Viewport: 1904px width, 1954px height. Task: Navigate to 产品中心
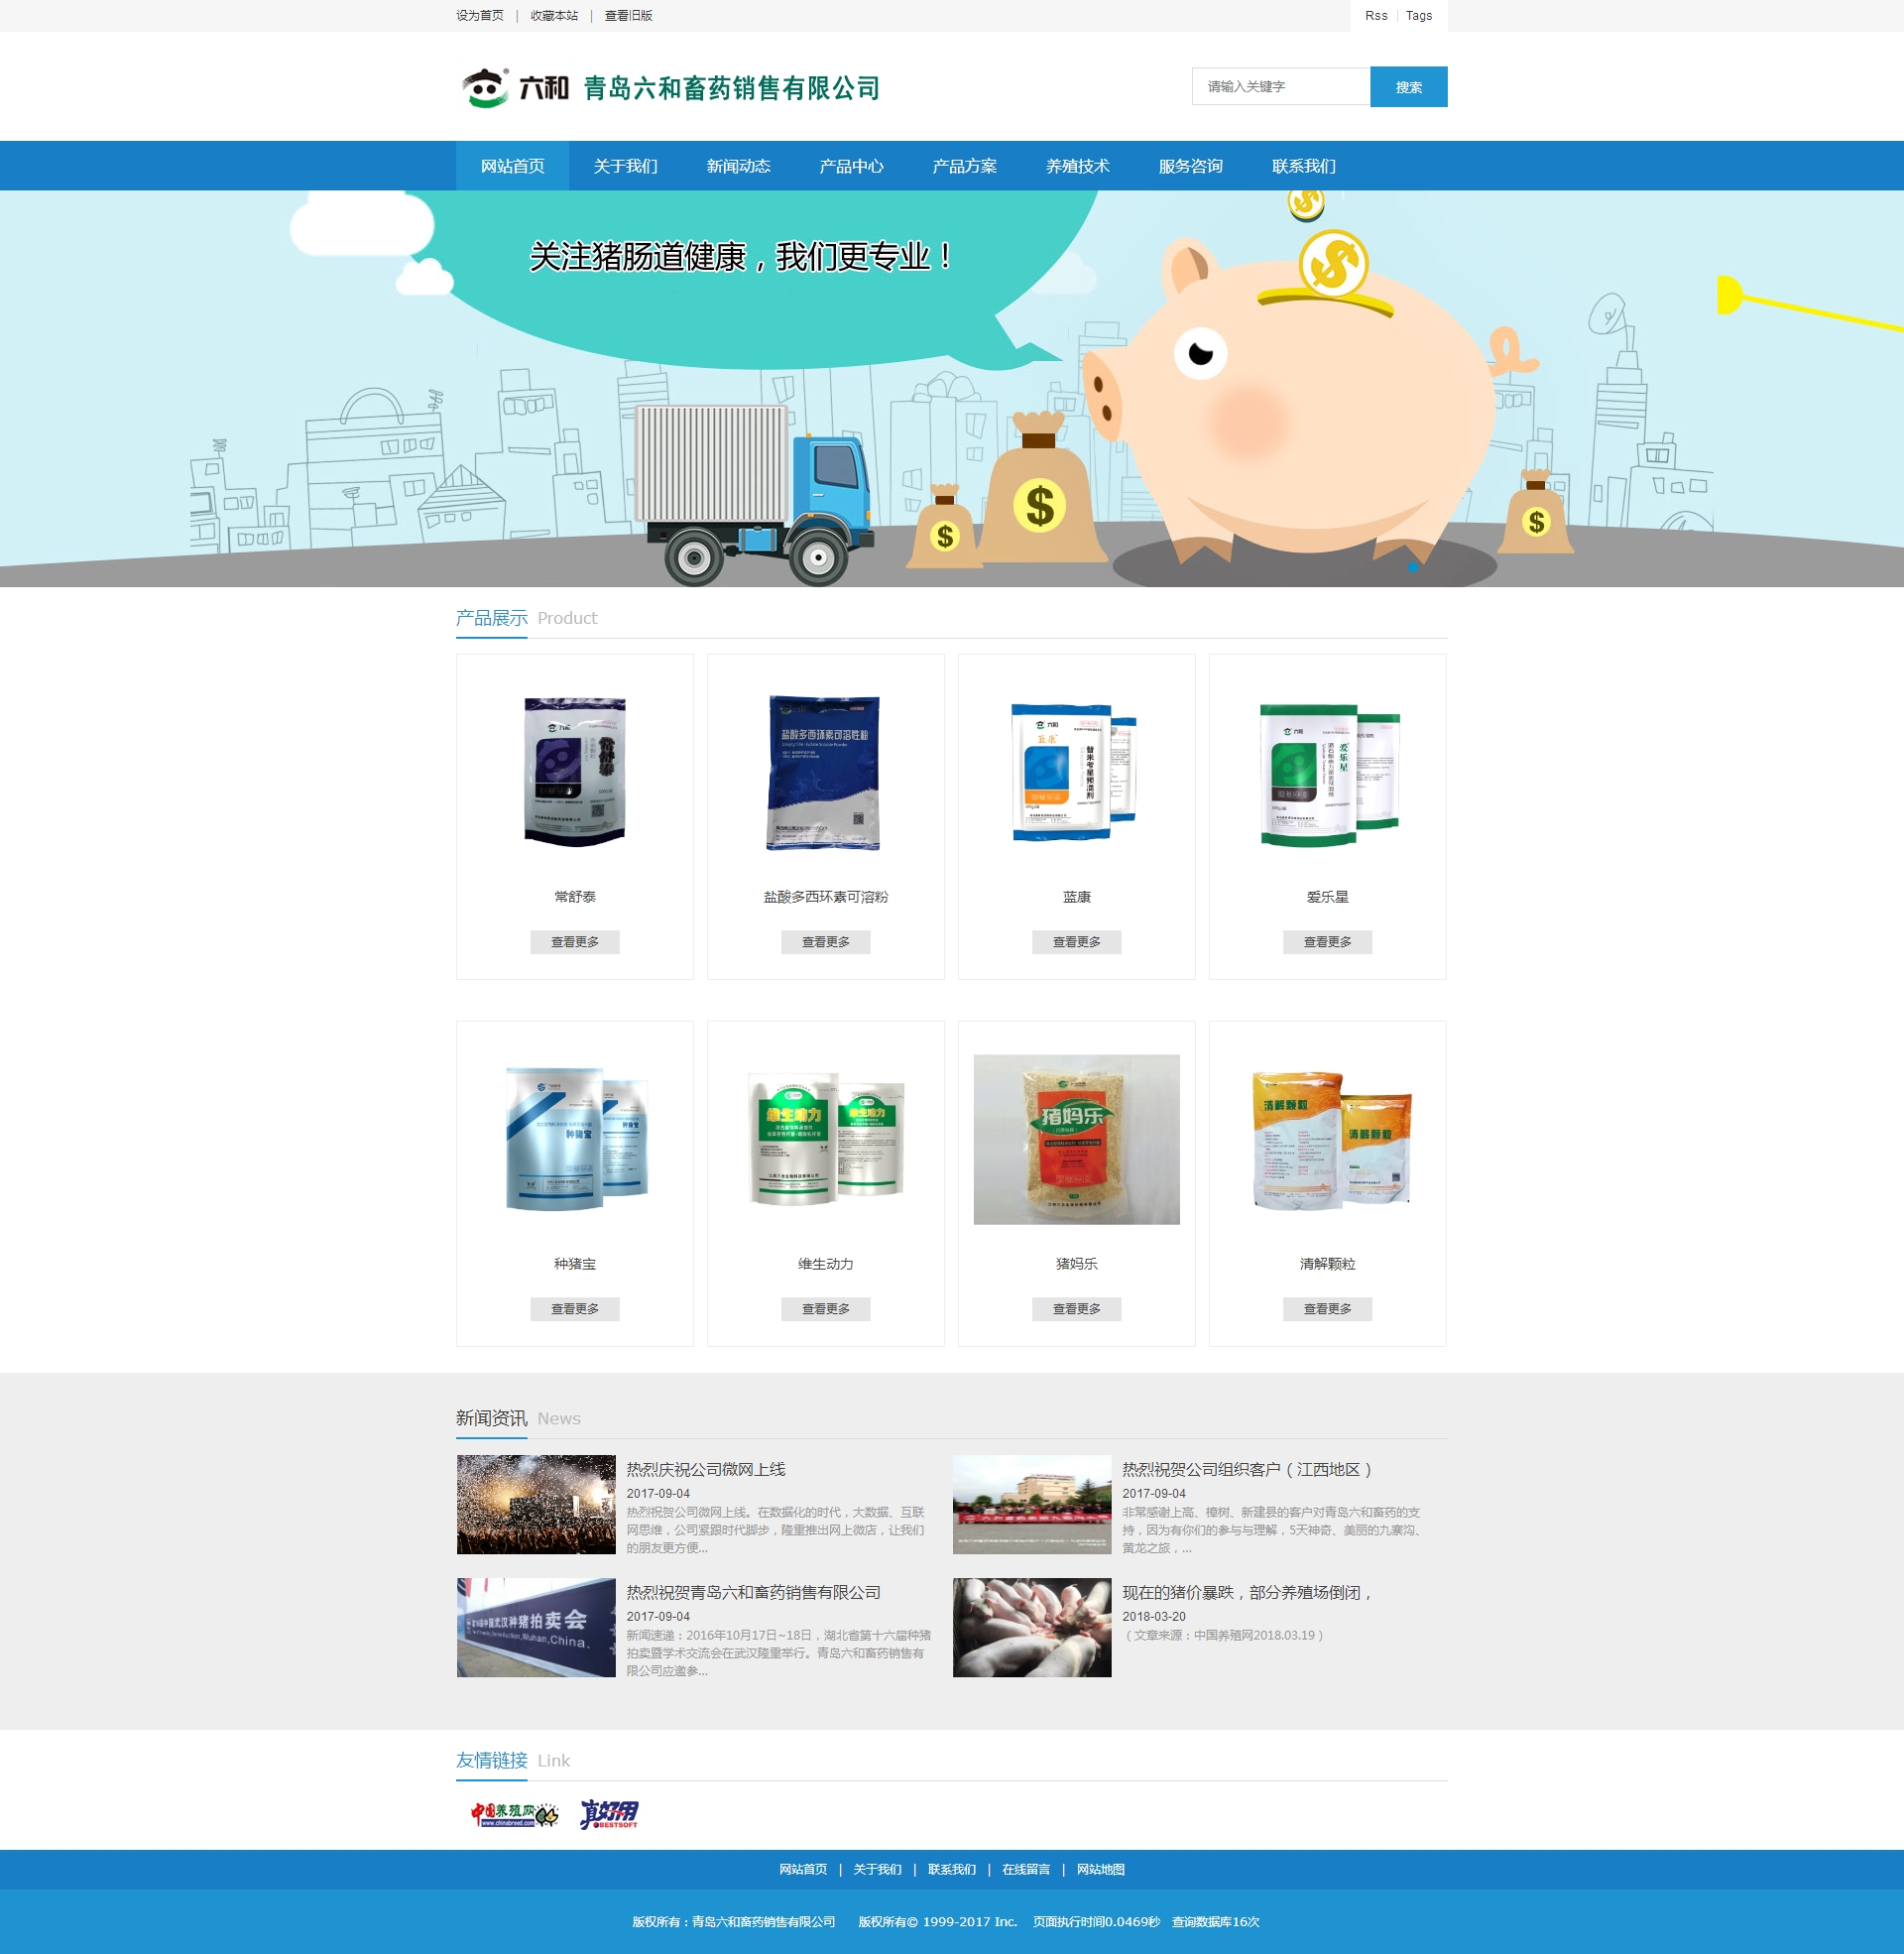coord(852,166)
